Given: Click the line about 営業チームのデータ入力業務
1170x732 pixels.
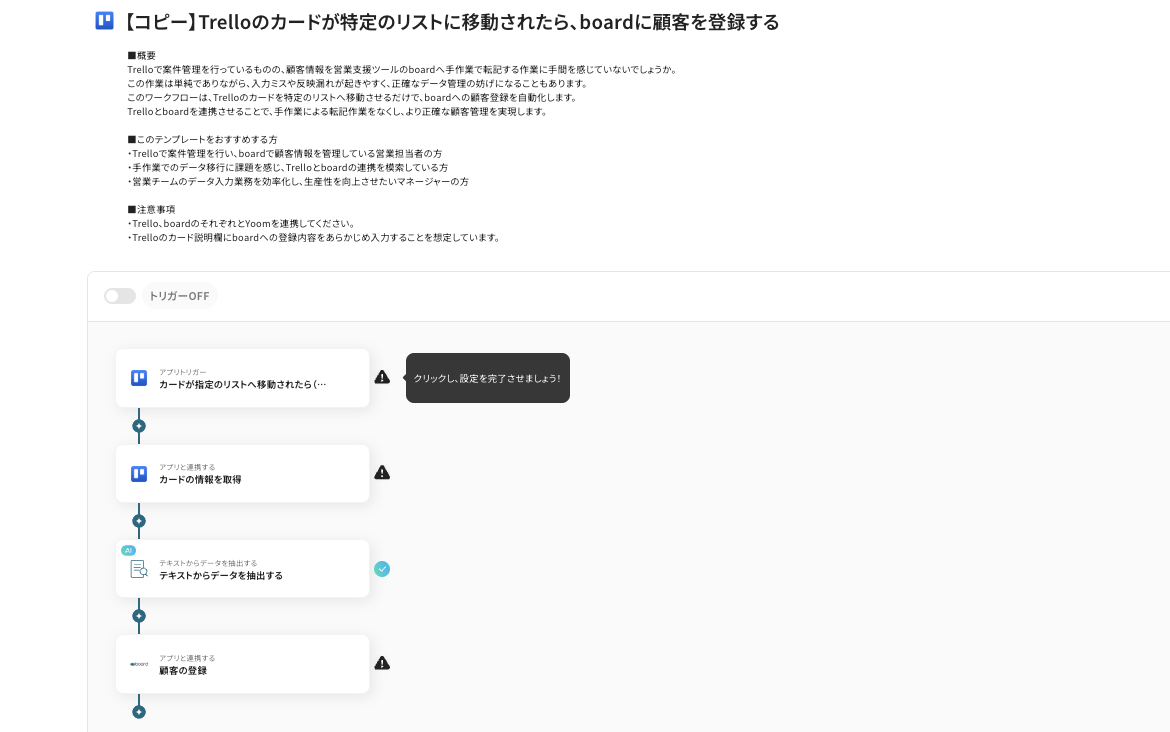Looking at the screenshot, I should [298, 181].
